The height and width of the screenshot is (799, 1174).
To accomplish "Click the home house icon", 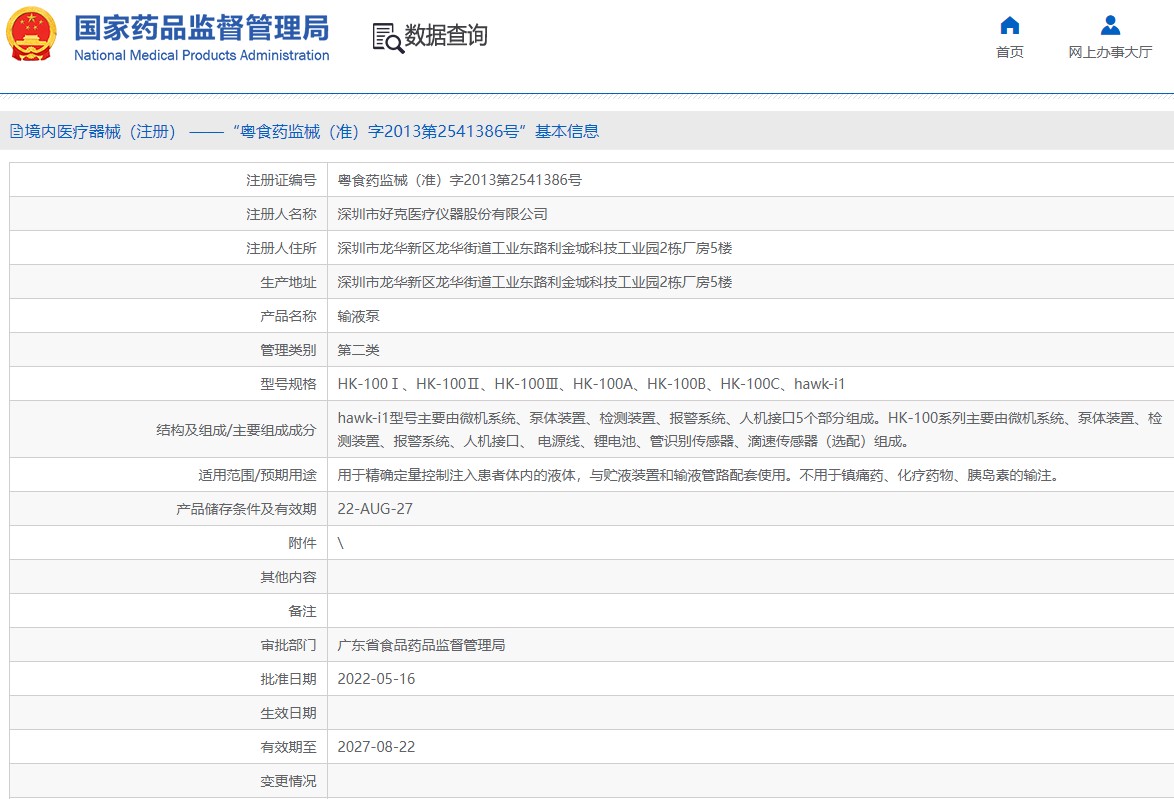I will [x=1010, y=26].
